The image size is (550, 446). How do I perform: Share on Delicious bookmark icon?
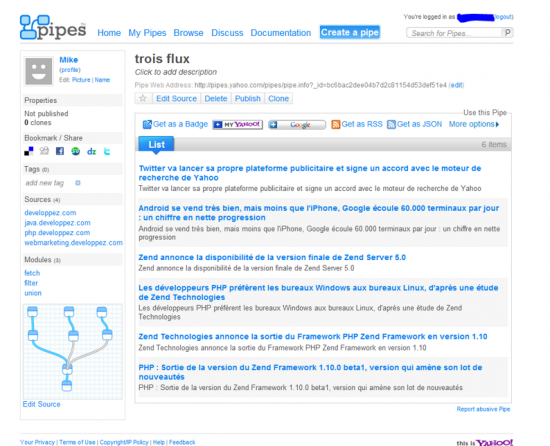pyautogui.click(x=29, y=151)
